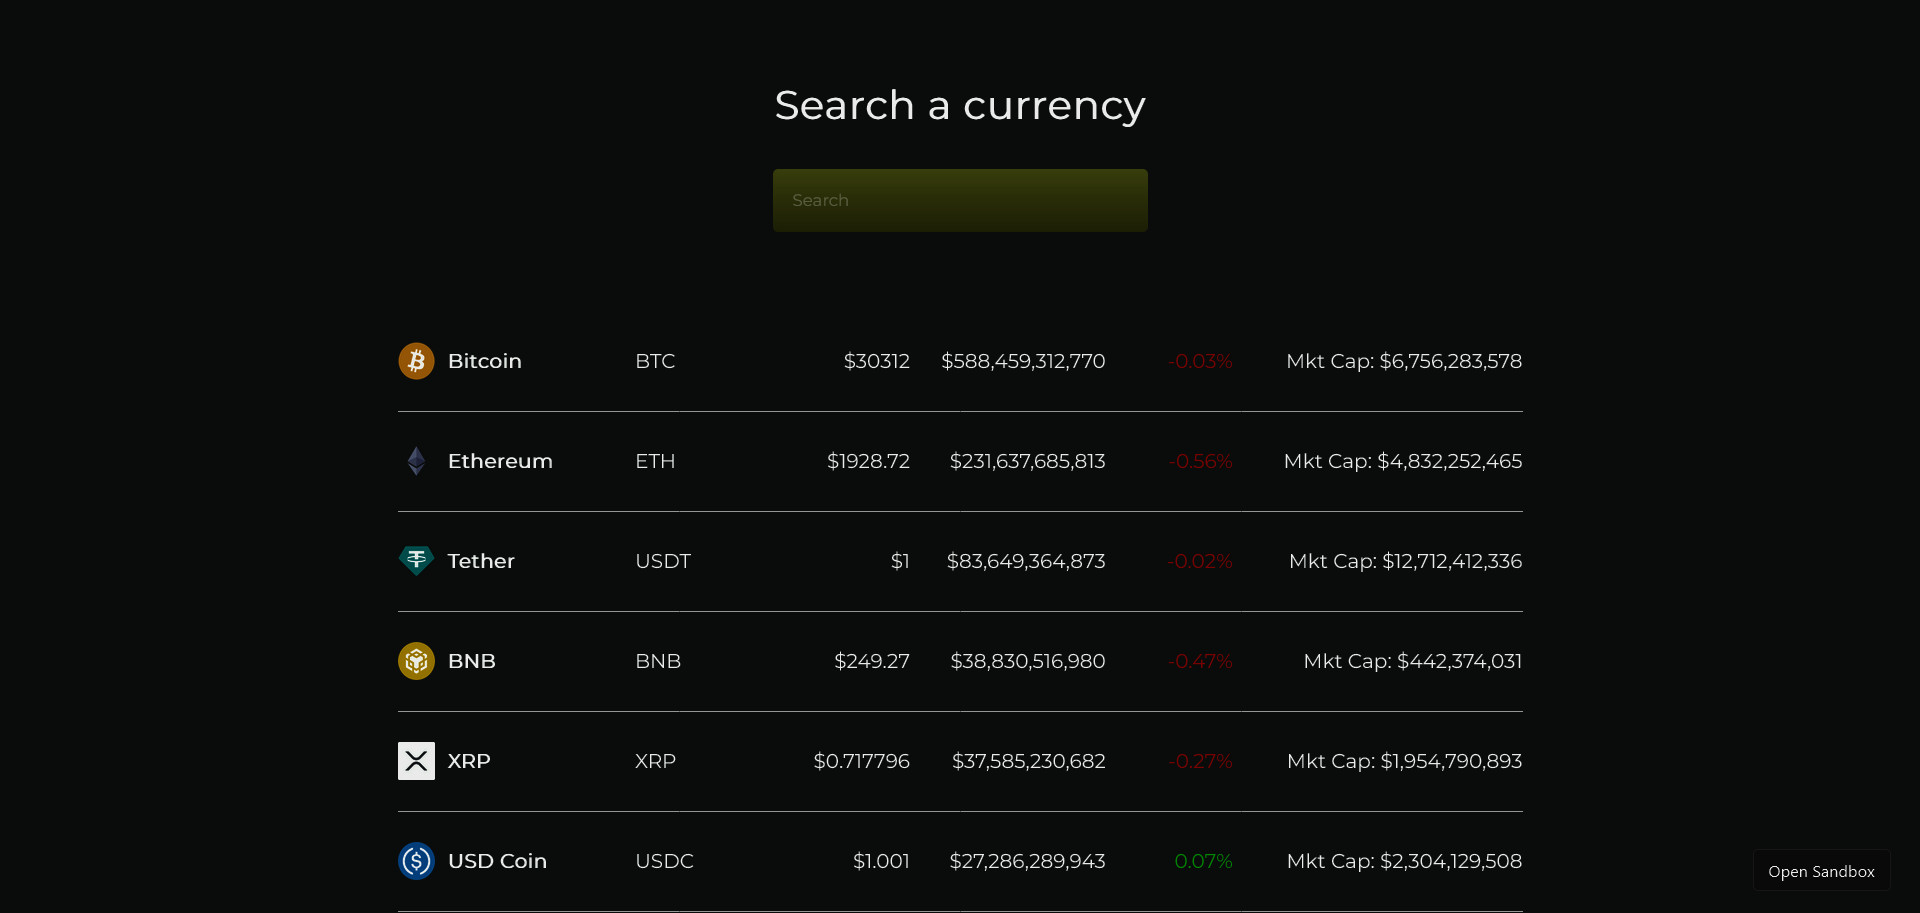Click Bitcoin's -0.03% change
1920x913 pixels.
tap(1200, 361)
